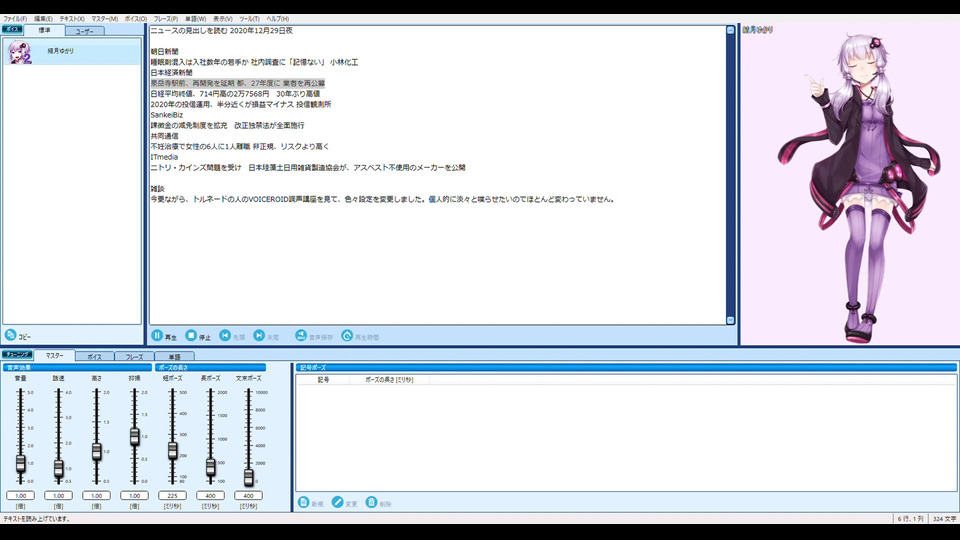Select the フレーズ tuning tab
Image resolution: width=960 pixels, height=540 pixels.
click(x=134, y=356)
